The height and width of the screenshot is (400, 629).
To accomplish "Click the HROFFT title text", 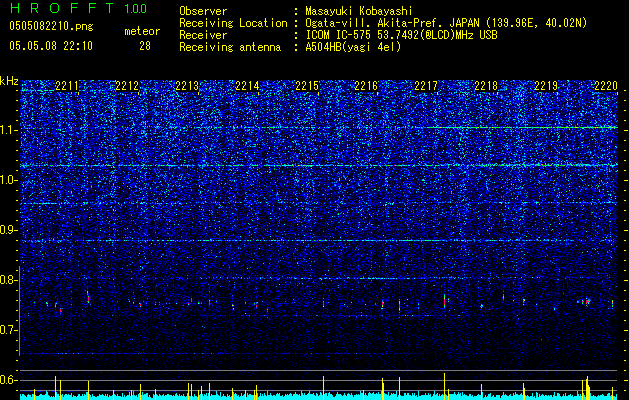I will click(62, 8).
